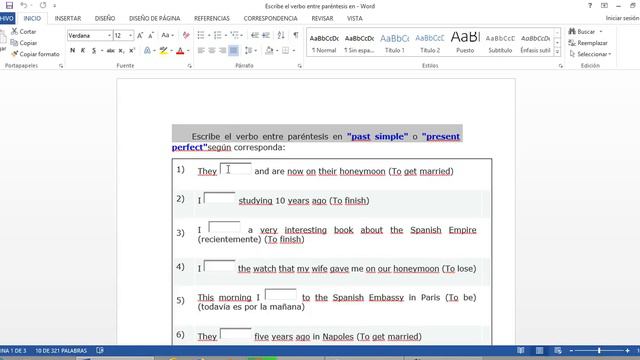Open the REVISAR tab
The image size is (640, 360).
point(322,18)
